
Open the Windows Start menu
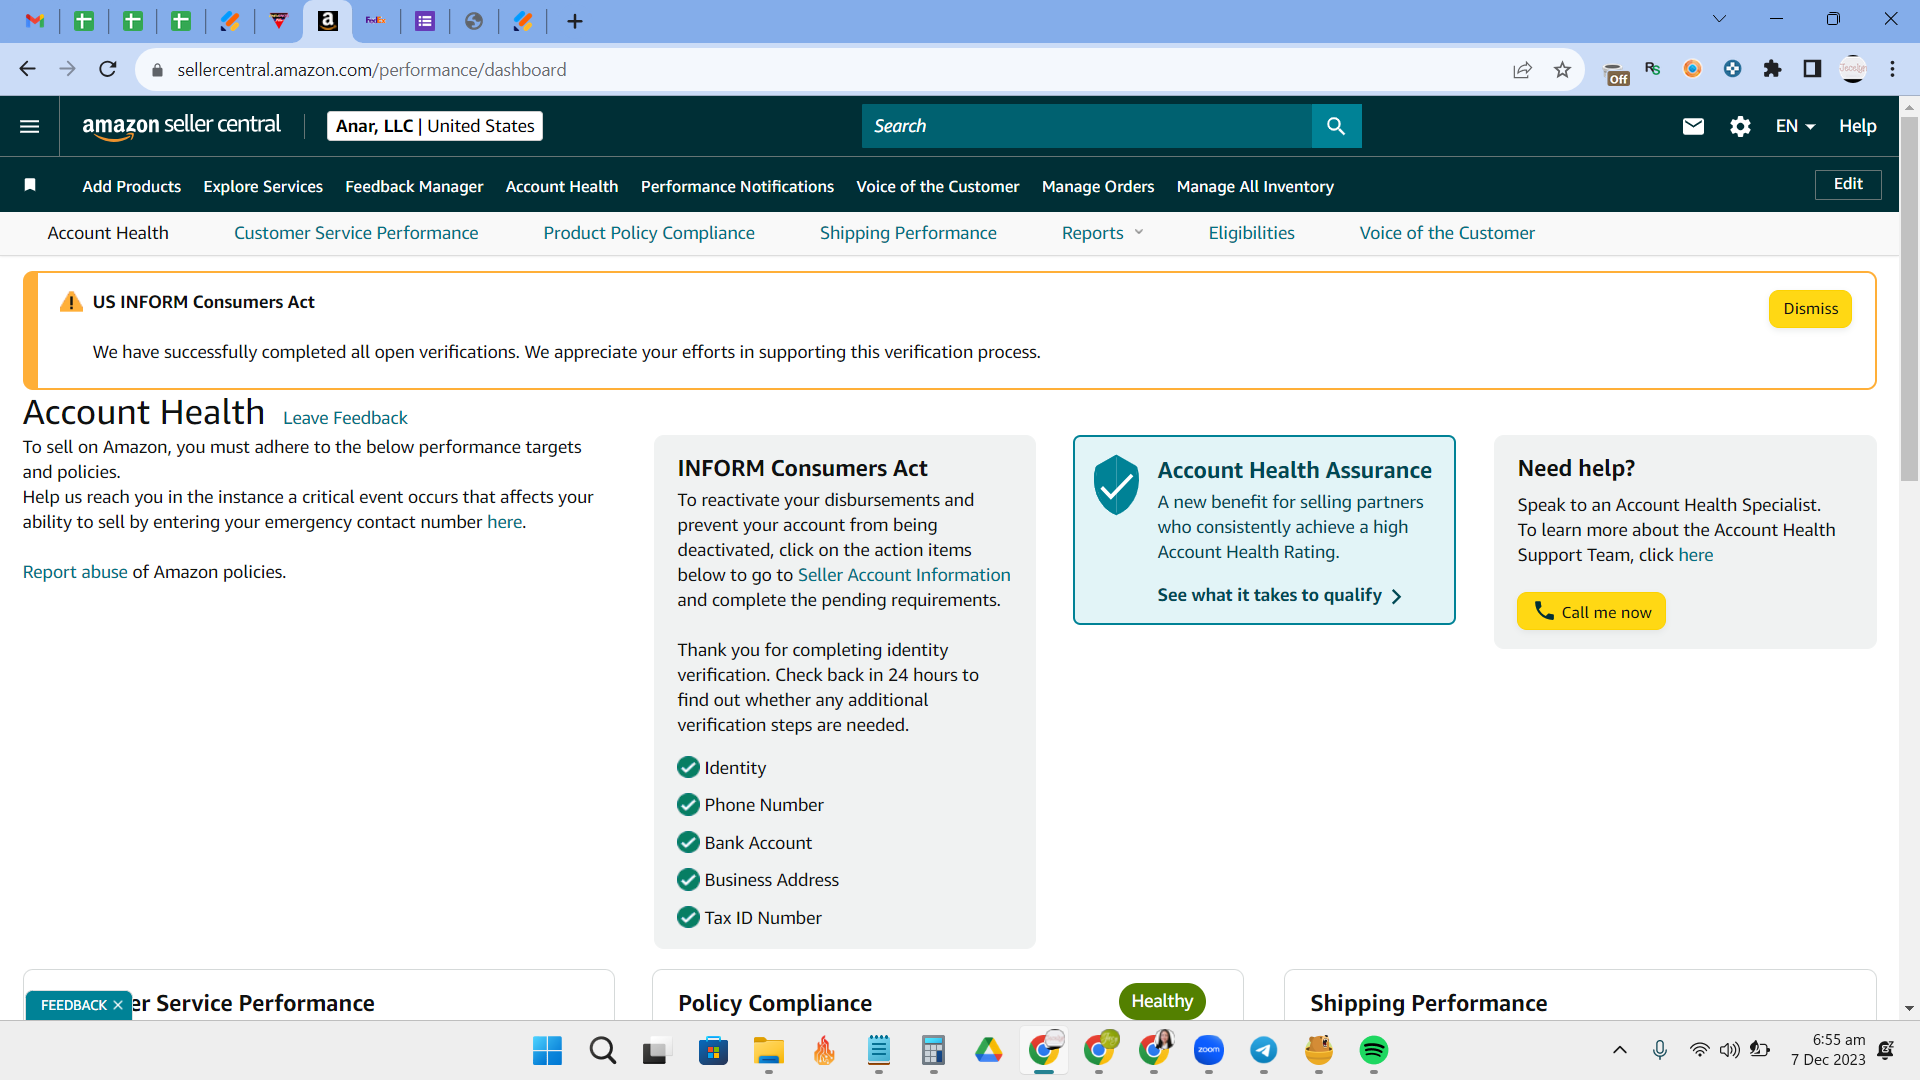point(547,1050)
